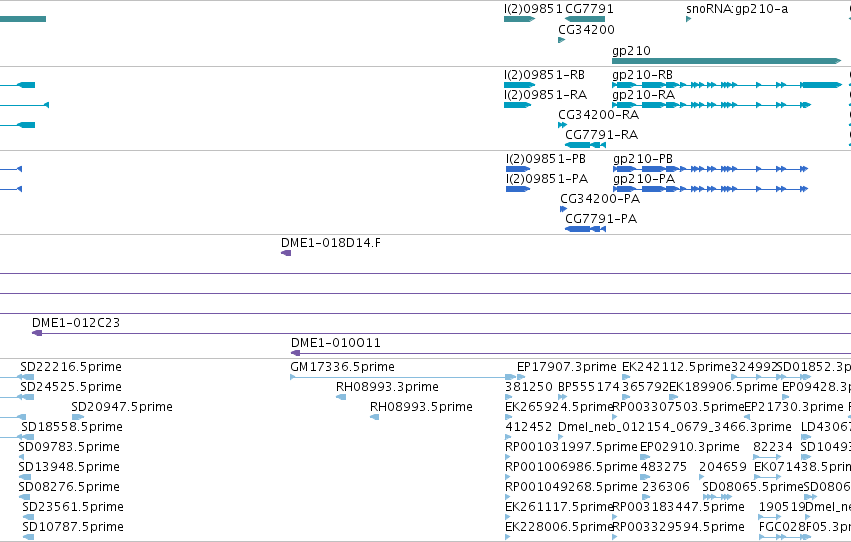The height and width of the screenshot is (542, 851).
Task: Click the l(2)09851-PB protein label
Action: (546, 158)
